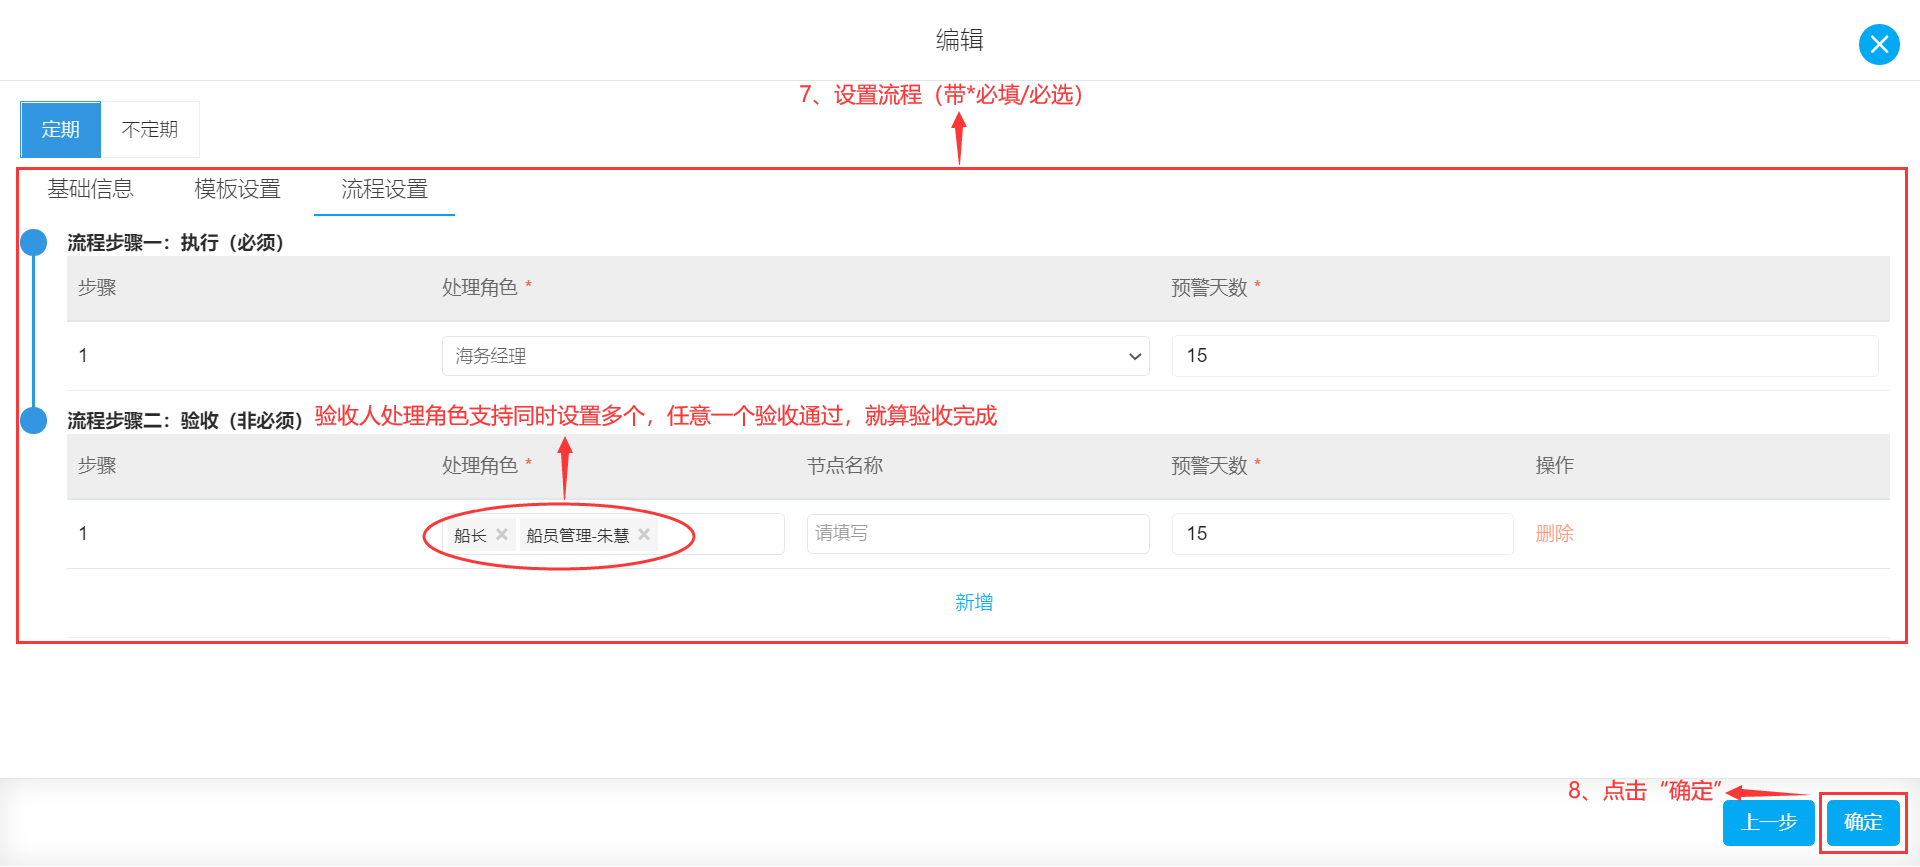1920x867 pixels.
Task: Click the 编辑 dialog title
Action: point(960,40)
